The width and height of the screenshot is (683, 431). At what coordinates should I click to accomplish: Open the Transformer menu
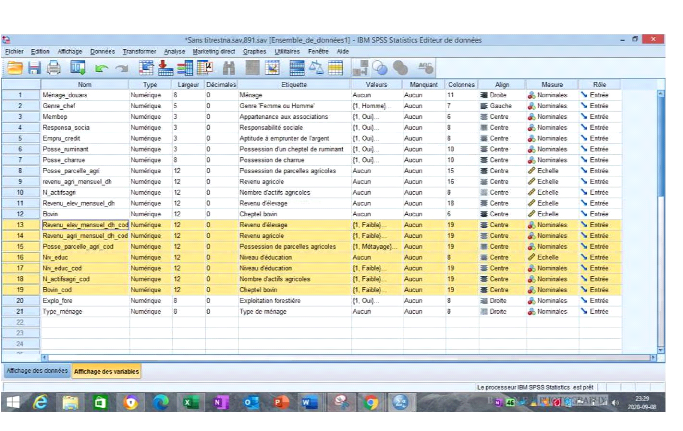[139, 50]
